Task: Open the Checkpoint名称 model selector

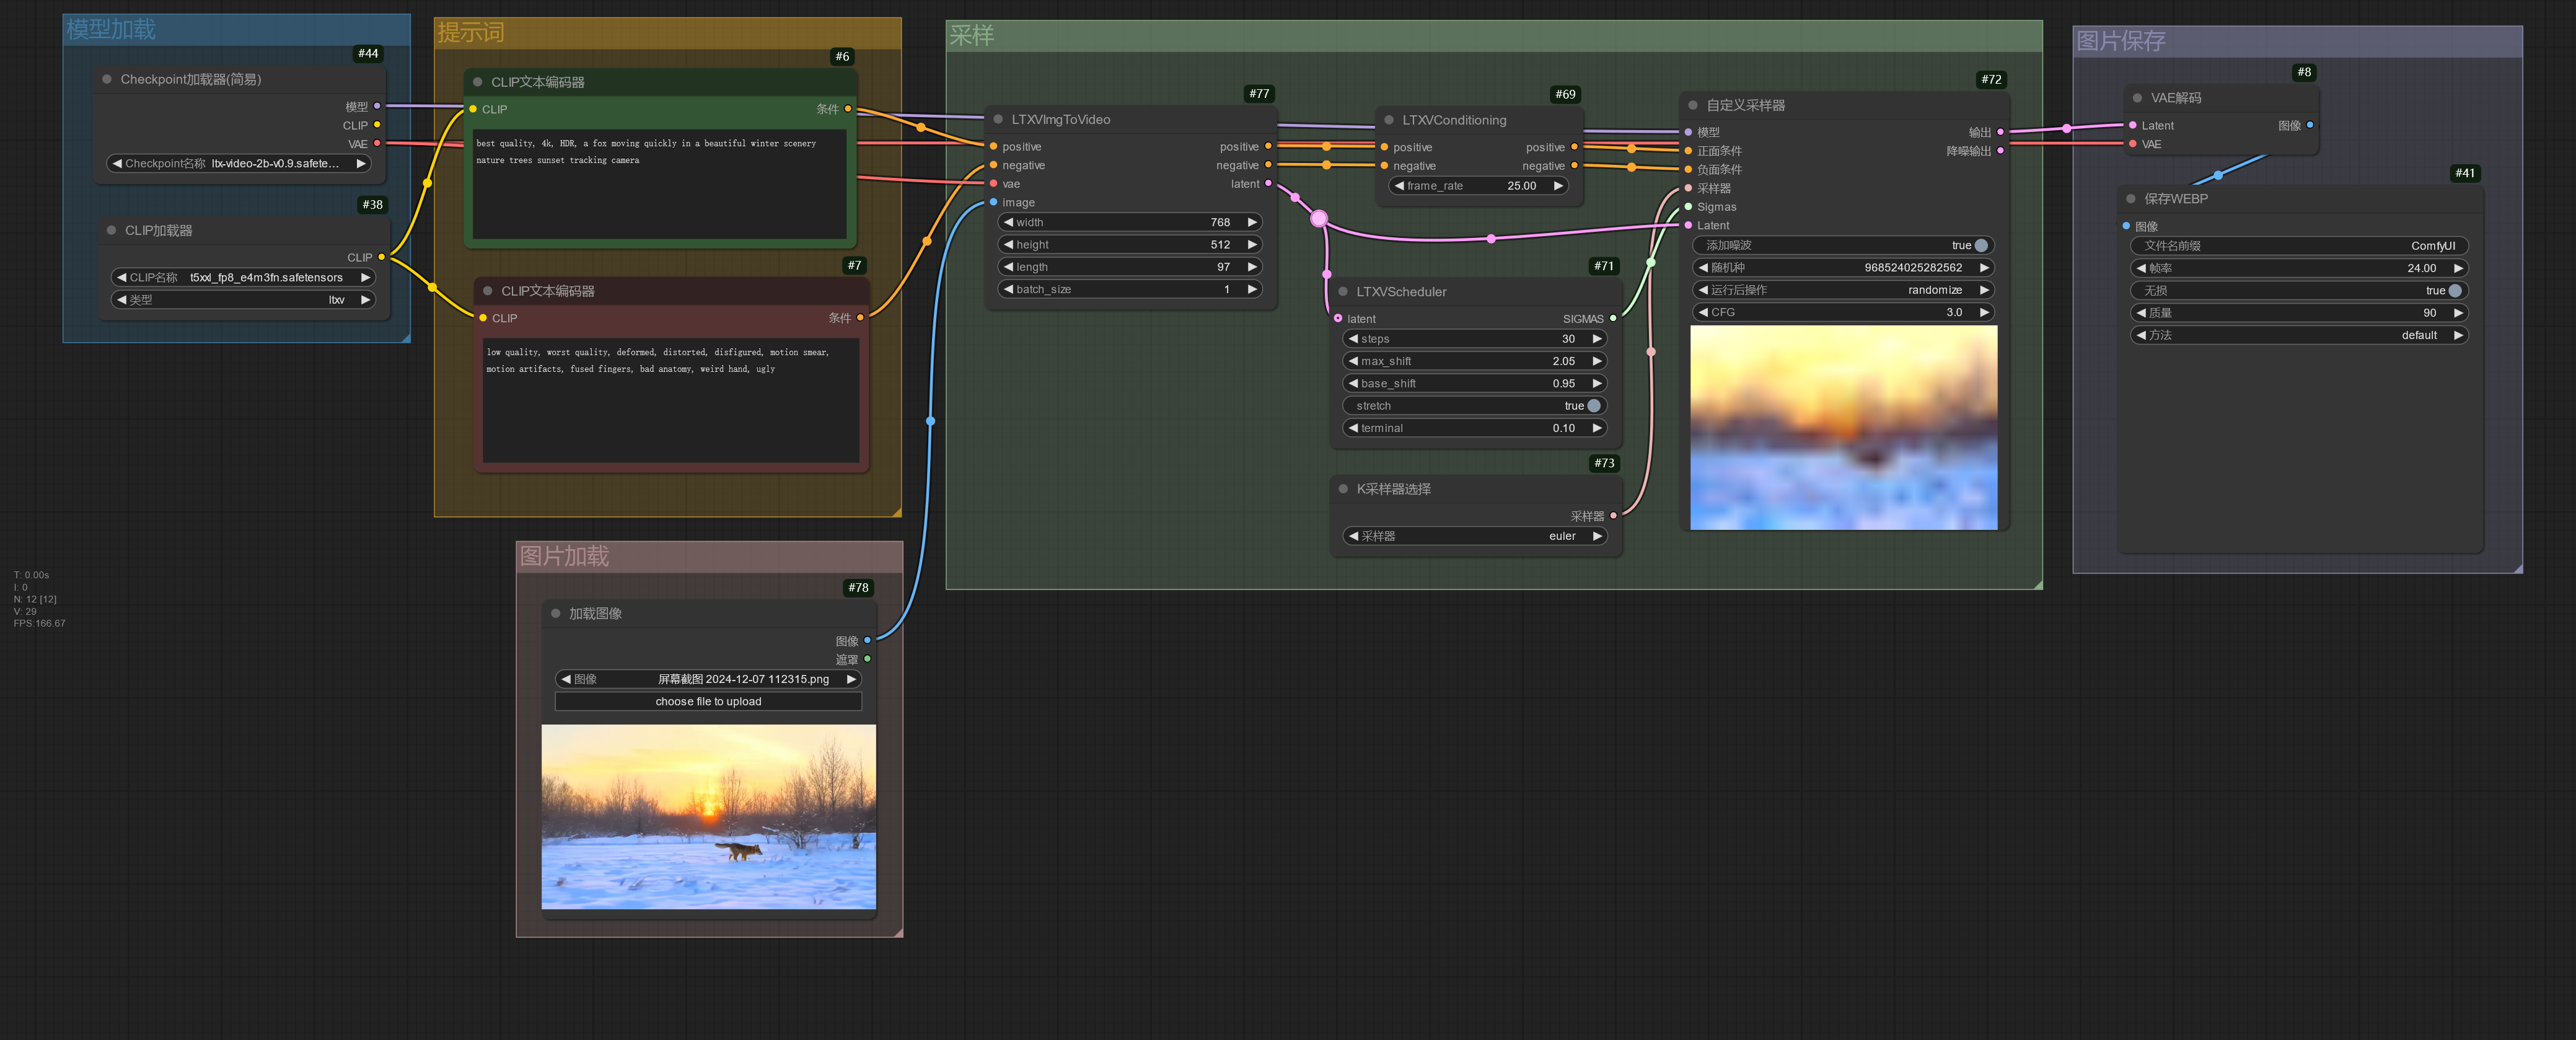Action: (x=238, y=164)
